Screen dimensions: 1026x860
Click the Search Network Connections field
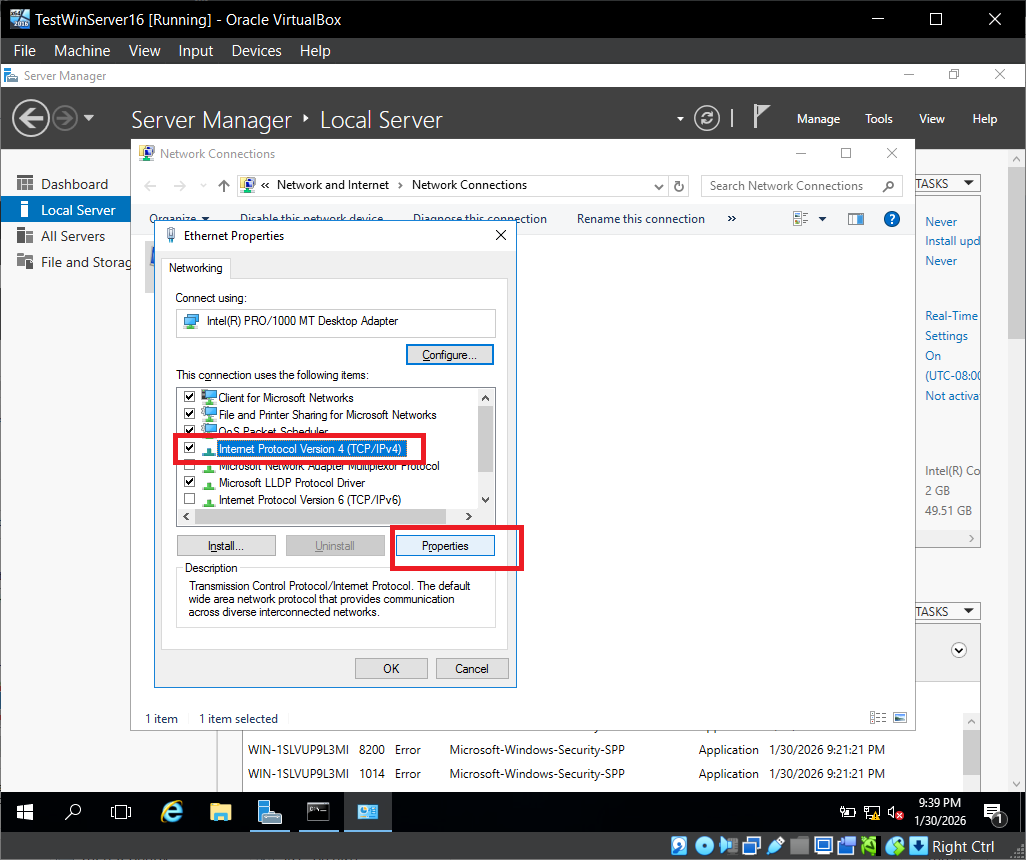pyautogui.click(x=790, y=186)
